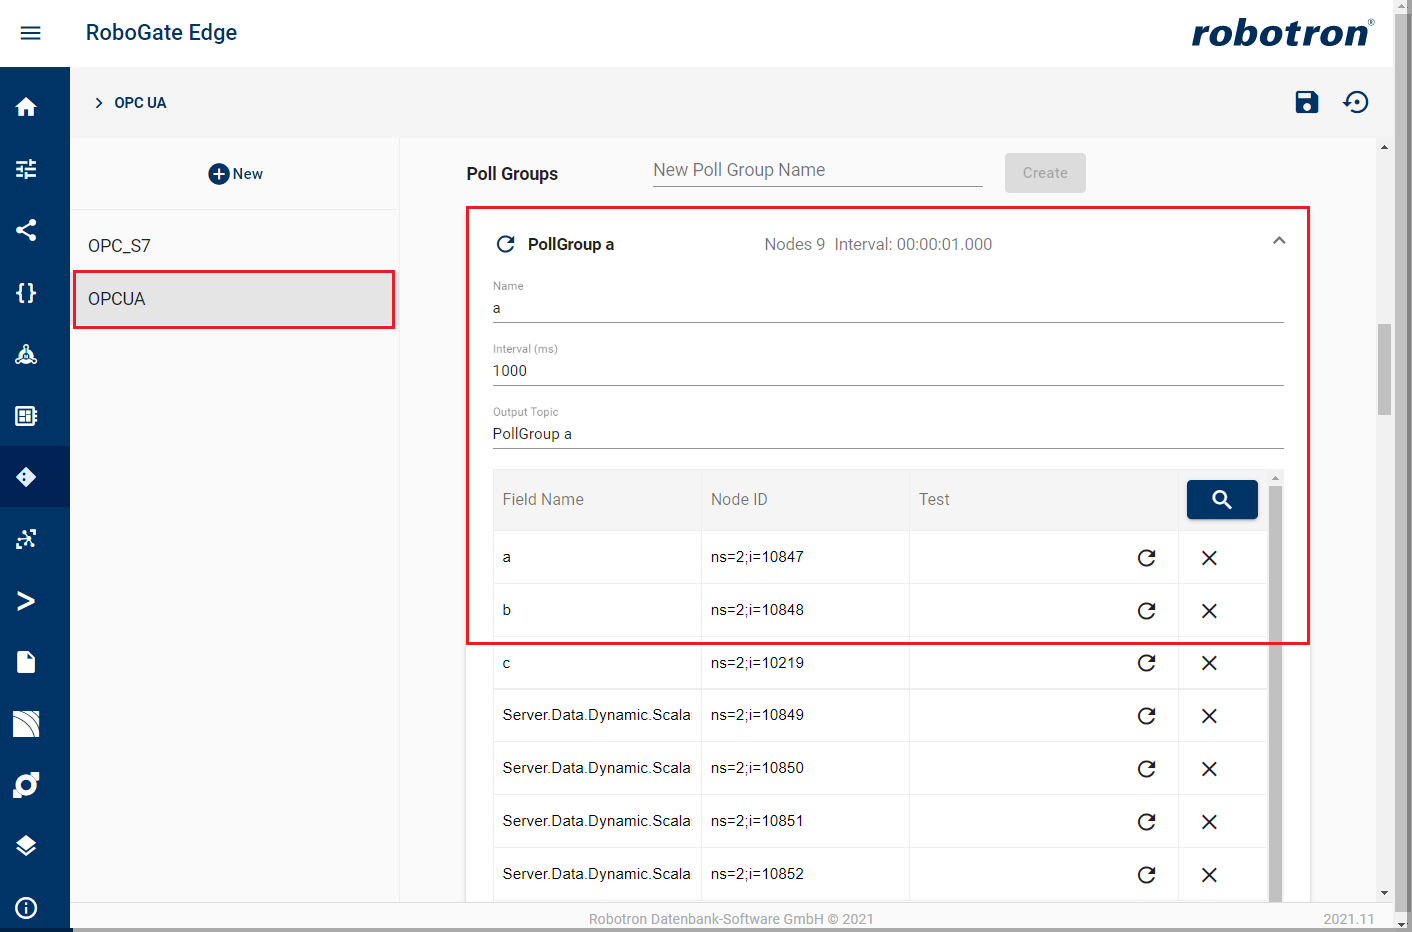This screenshot has width=1412, height=932.
Task: Open the hamburger navigation menu
Action: pyautogui.click(x=31, y=33)
